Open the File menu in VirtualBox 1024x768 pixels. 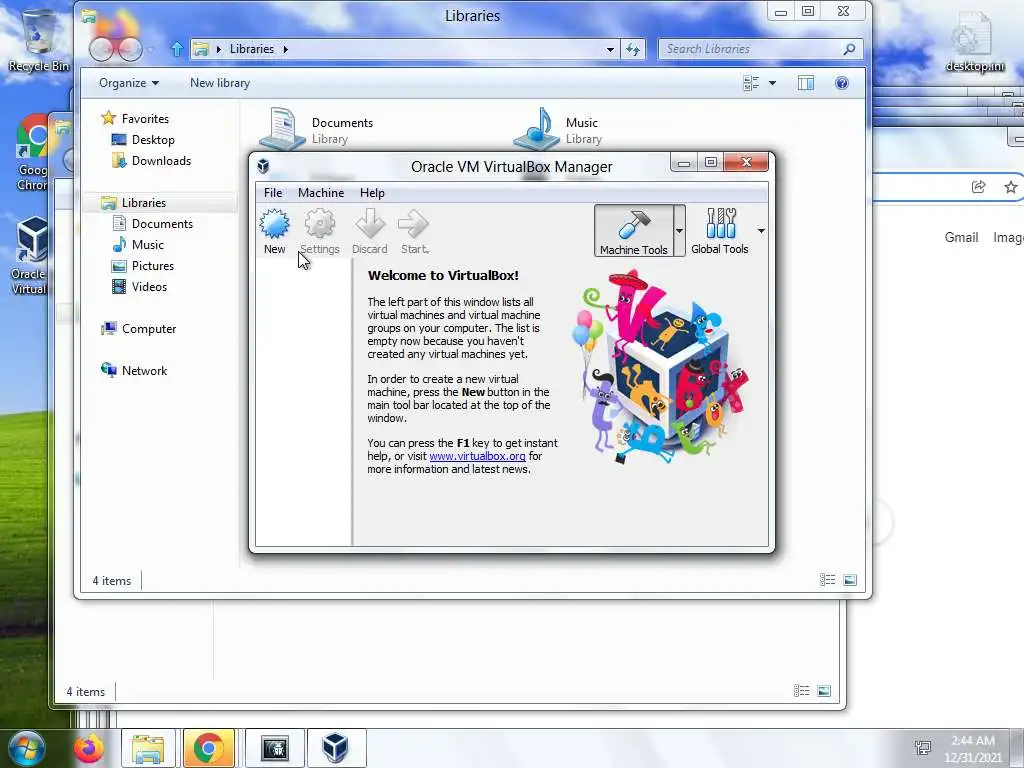(273, 193)
